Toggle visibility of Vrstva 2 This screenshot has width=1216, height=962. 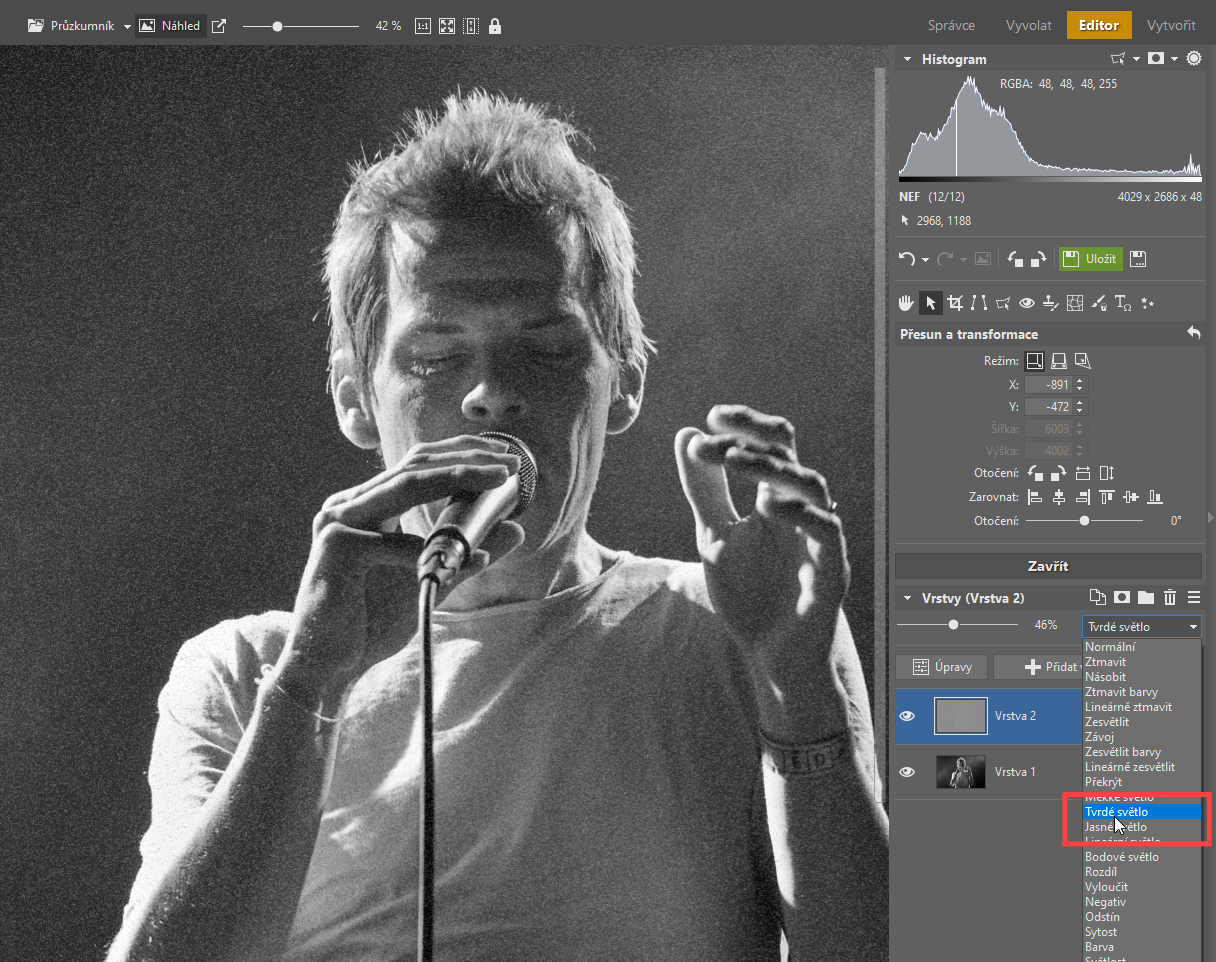(907, 716)
